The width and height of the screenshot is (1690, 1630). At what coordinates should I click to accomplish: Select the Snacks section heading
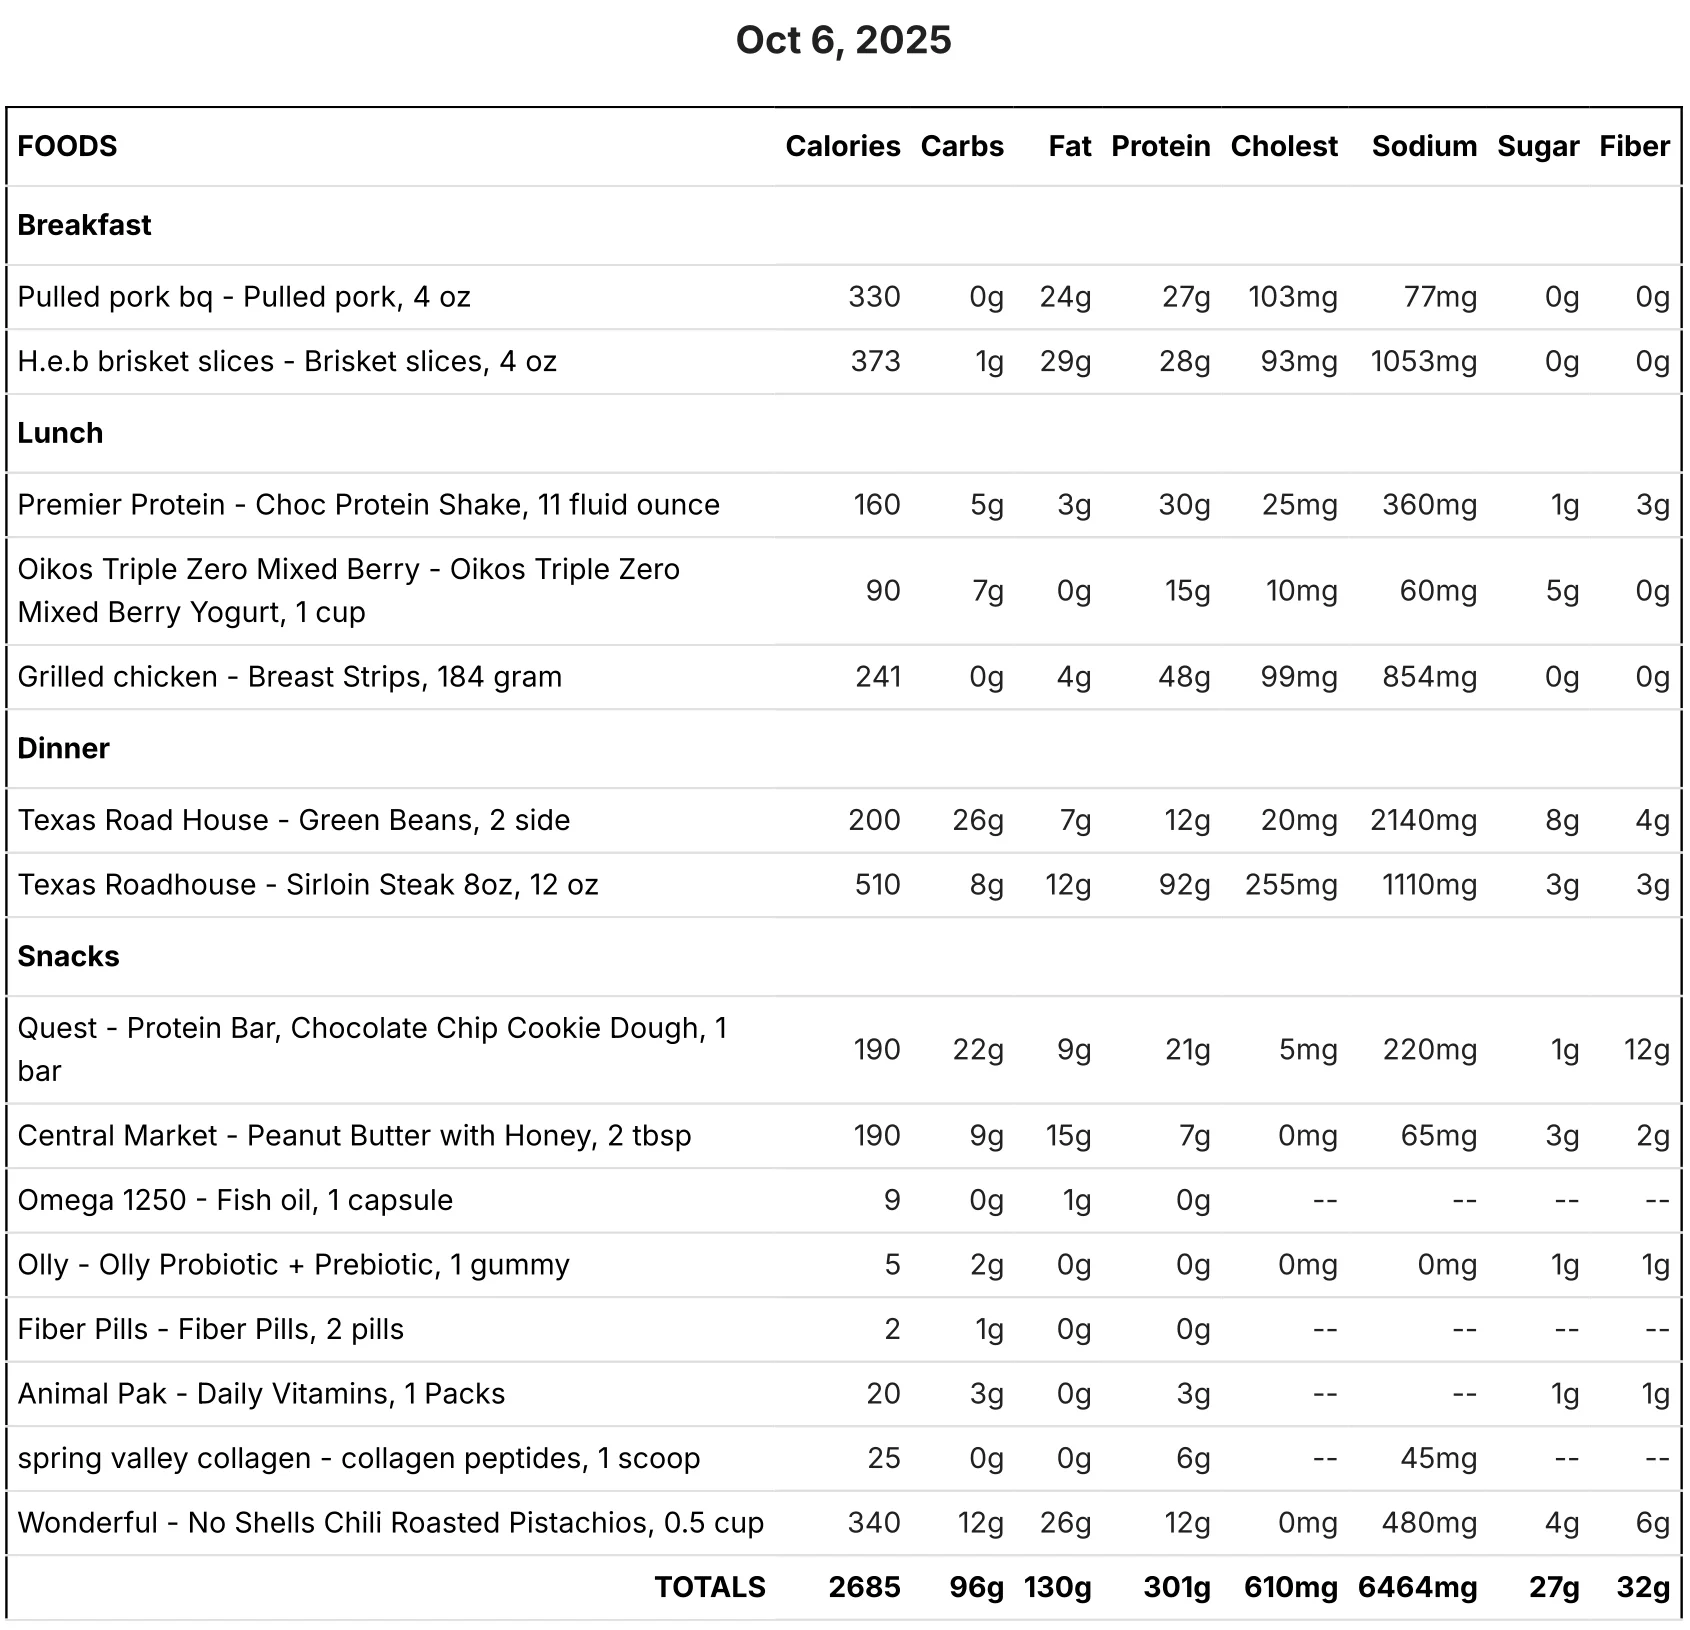[68, 956]
